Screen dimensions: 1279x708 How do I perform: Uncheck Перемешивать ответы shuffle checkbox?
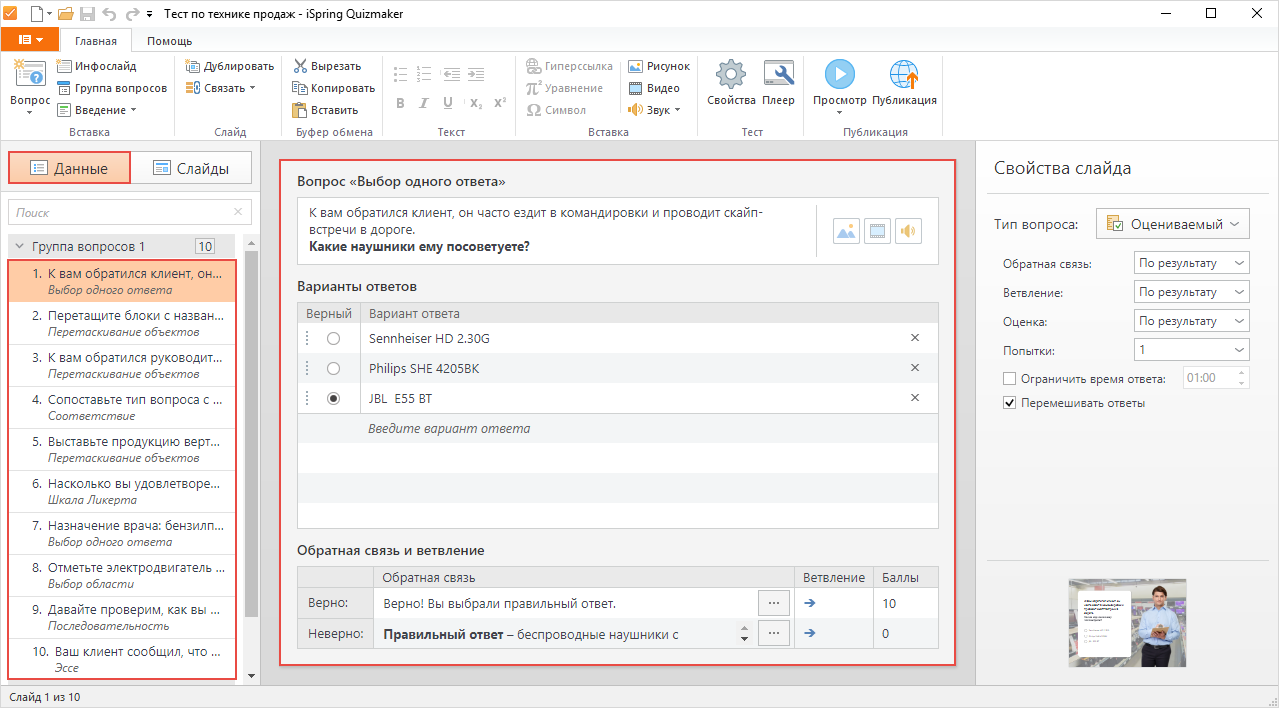(x=1009, y=403)
